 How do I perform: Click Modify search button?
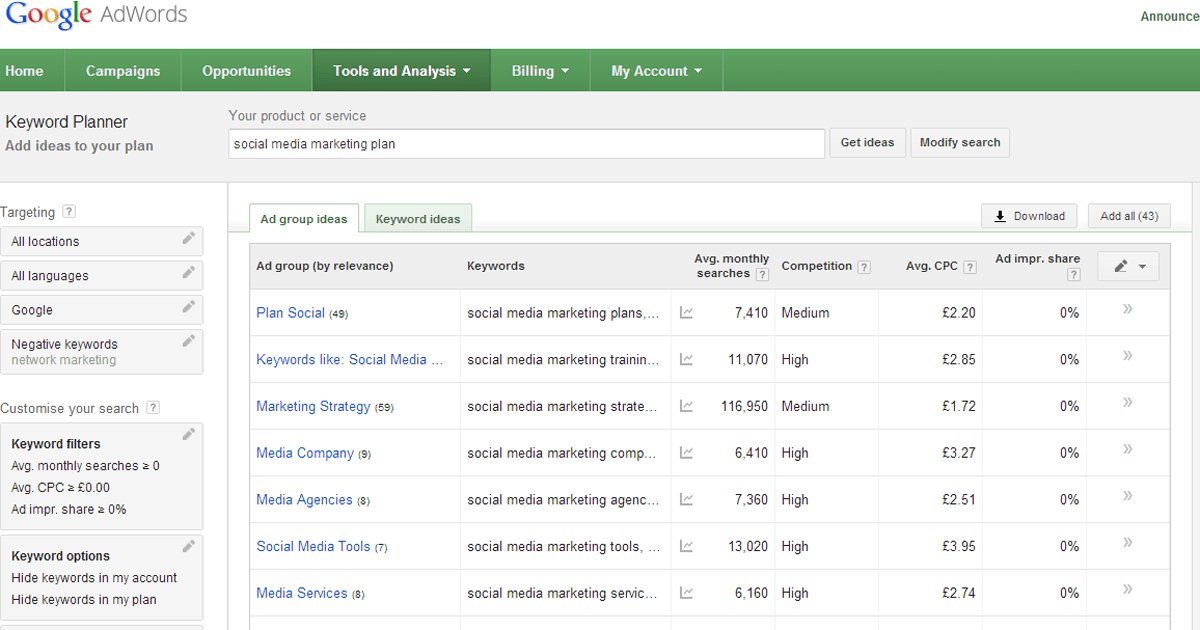coord(960,143)
